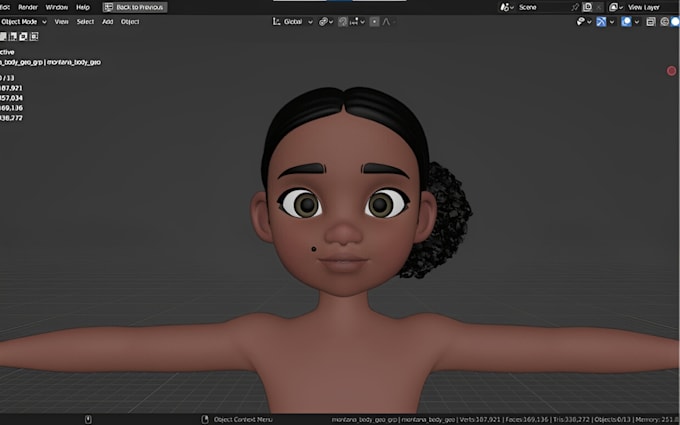Toggle show gizmos button
The height and width of the screenshot is (425, 680).
(601, 22)
